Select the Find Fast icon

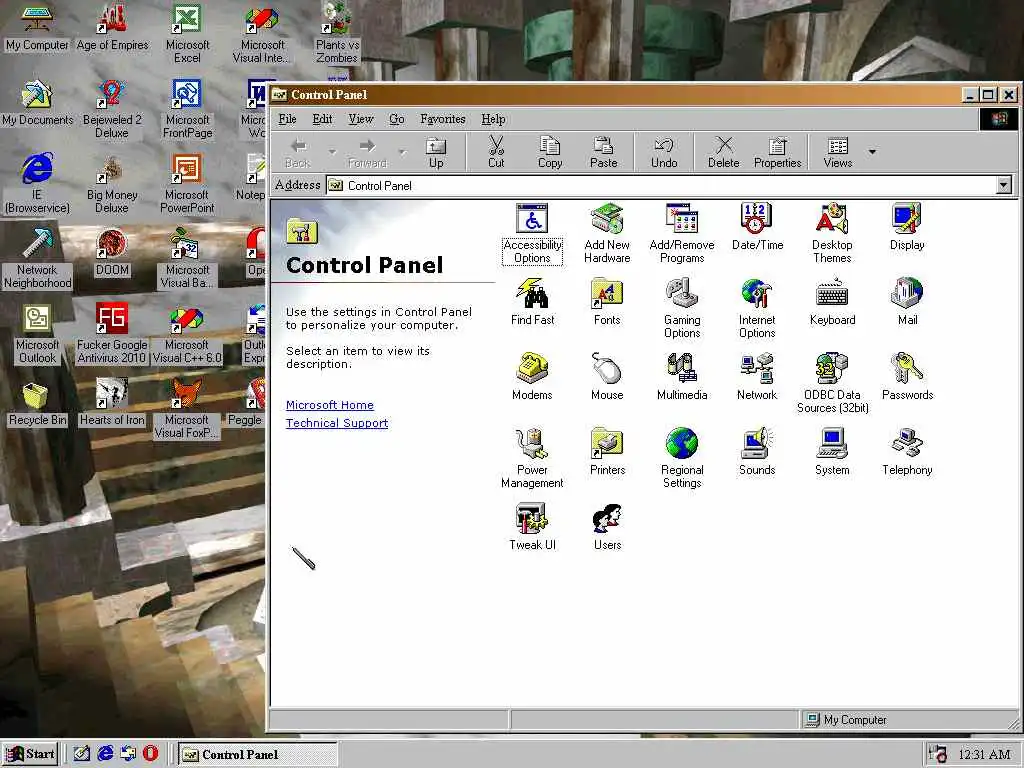[532, 302]
